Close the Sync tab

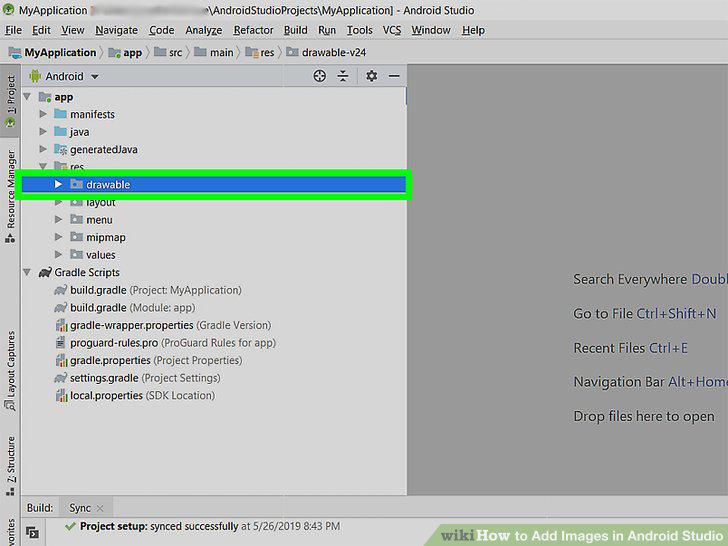pyautogui.click(x=100, y=508)
